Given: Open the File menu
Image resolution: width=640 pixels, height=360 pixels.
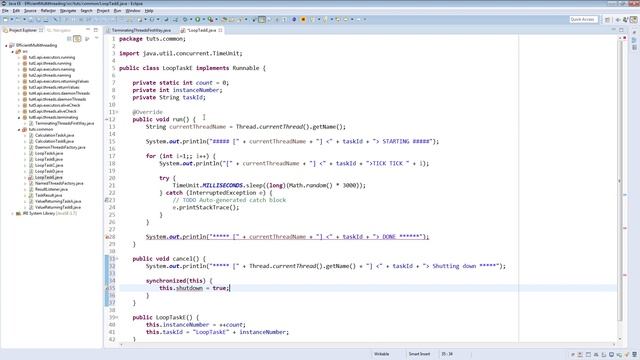Looking at the screenshot, I should [x=5, y=11].
